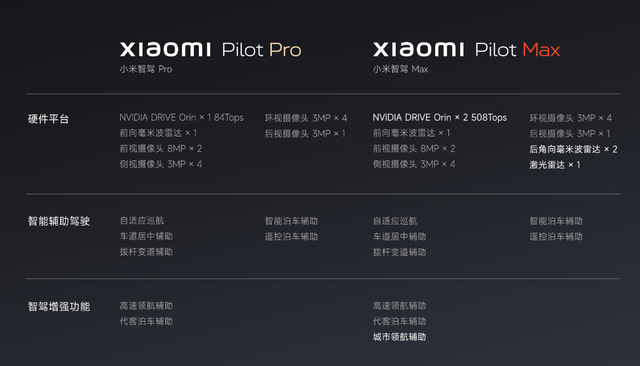This screenshot has width=640, height=366.
Task: Select NVIDIA DRIVE Orin × 2 508Tops text
Action: pyautogui.click(x=440, y=118)
